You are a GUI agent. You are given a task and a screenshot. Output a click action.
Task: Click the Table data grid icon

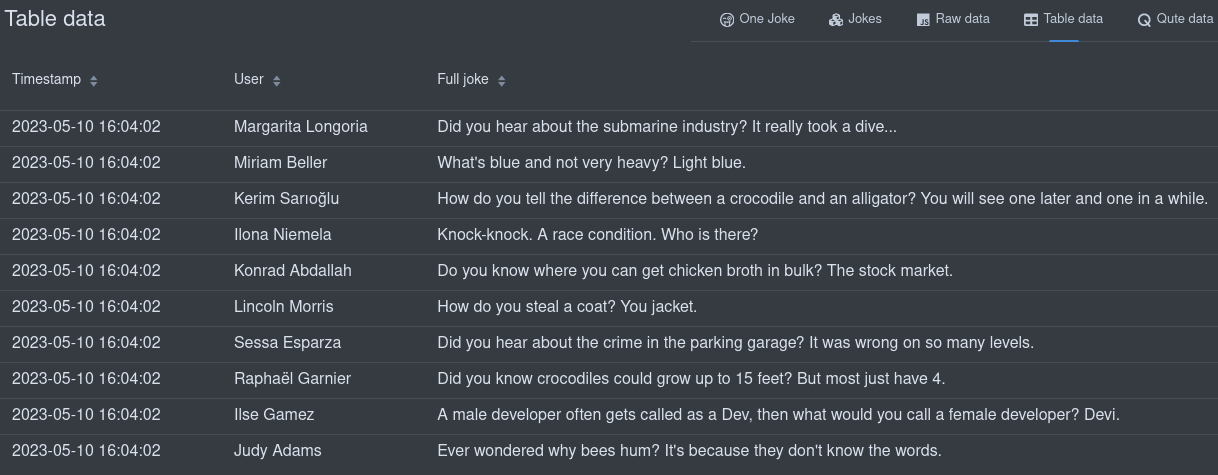point(1031,20)
